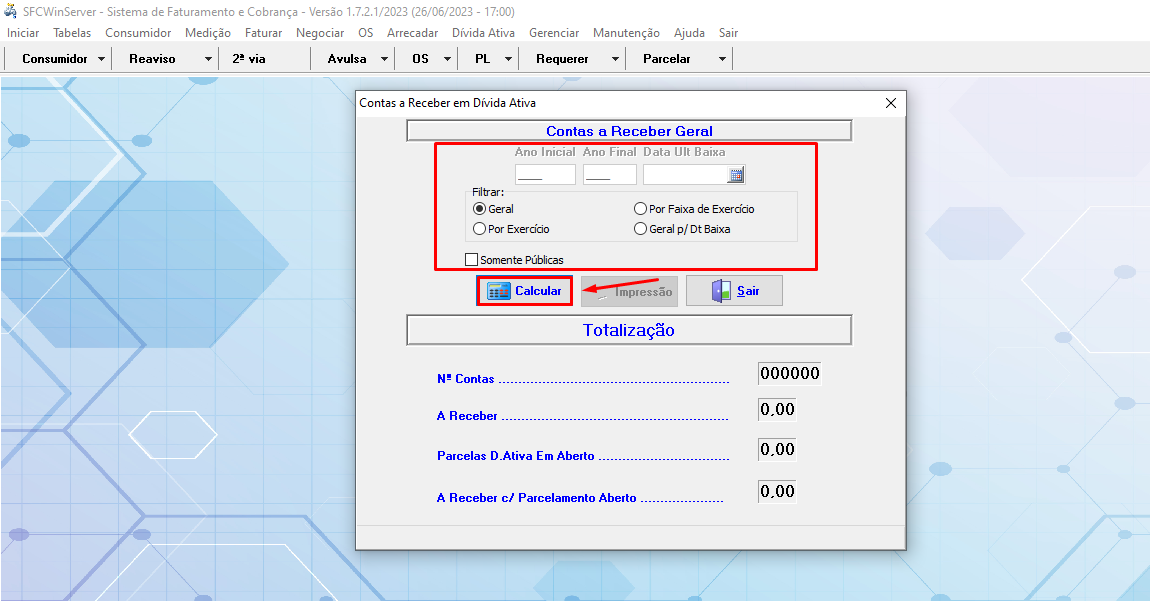Click the 2ª via toolbar button
This screenshot has height=601, width=1150.
pos(249,59)
